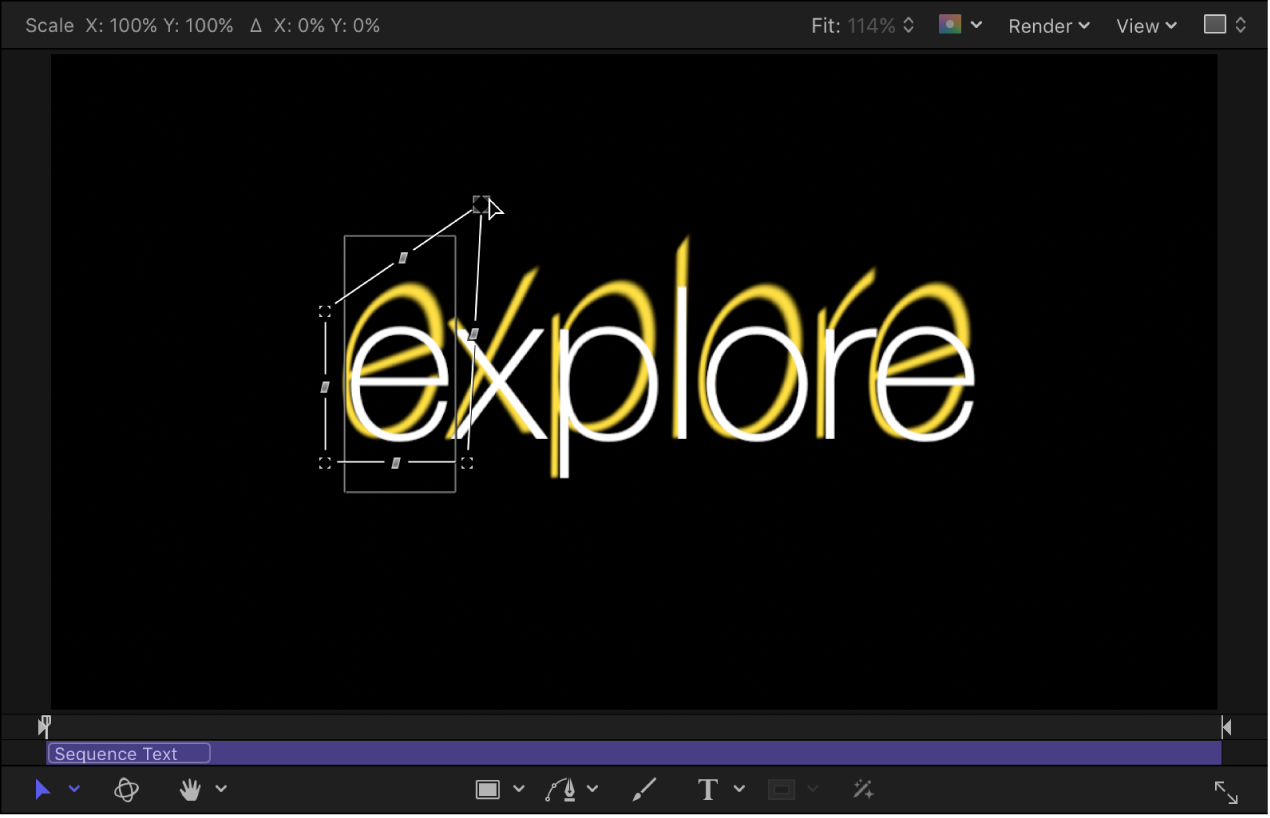Select the Paint Stroke tool

(644, 789)
